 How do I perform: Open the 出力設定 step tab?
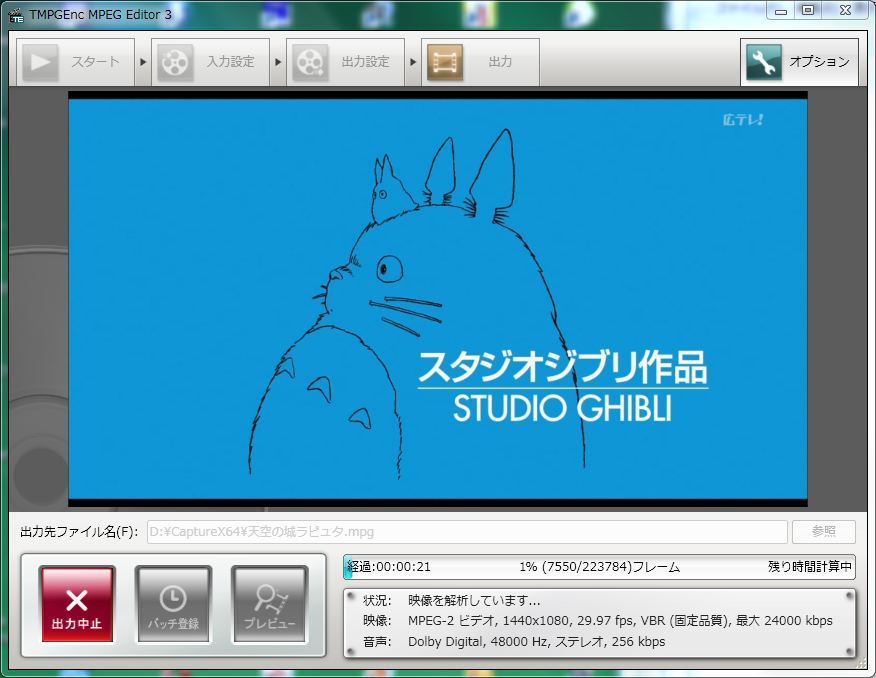345,62
